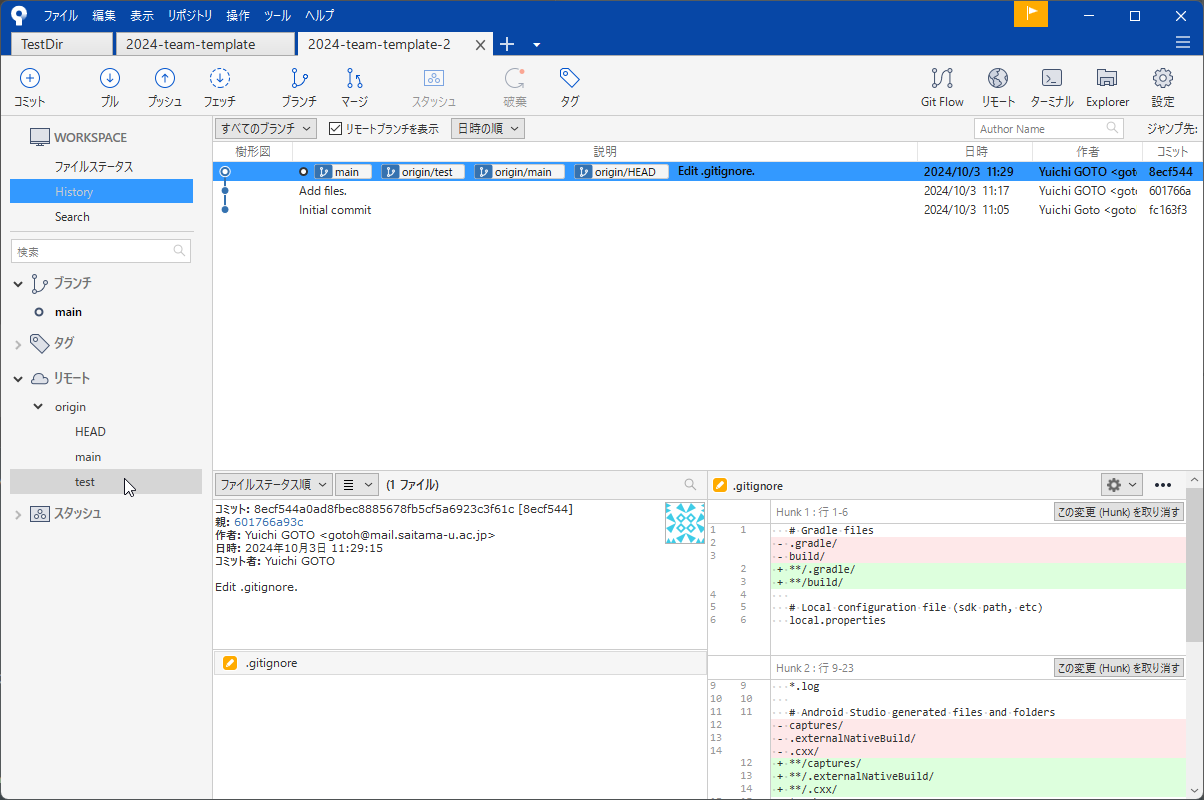This screenshot has width=1204, height=800.
Task: Click the orange flag notification icon
Action: point(1031,14)
